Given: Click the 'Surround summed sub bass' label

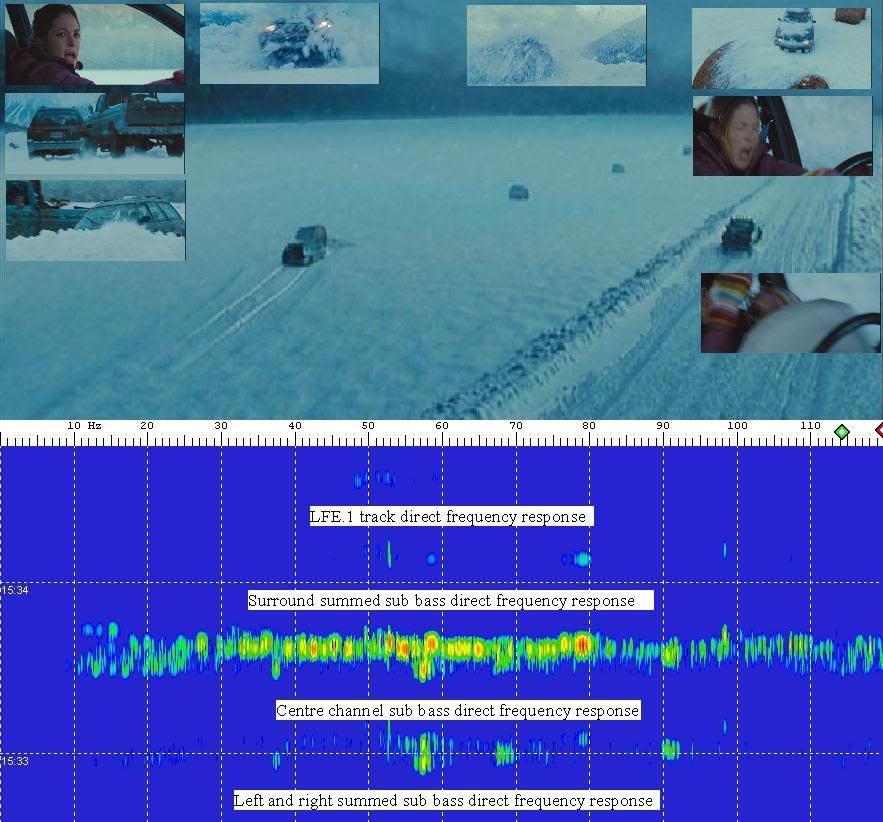Looking at the screenshot, I should coord(449,601).
